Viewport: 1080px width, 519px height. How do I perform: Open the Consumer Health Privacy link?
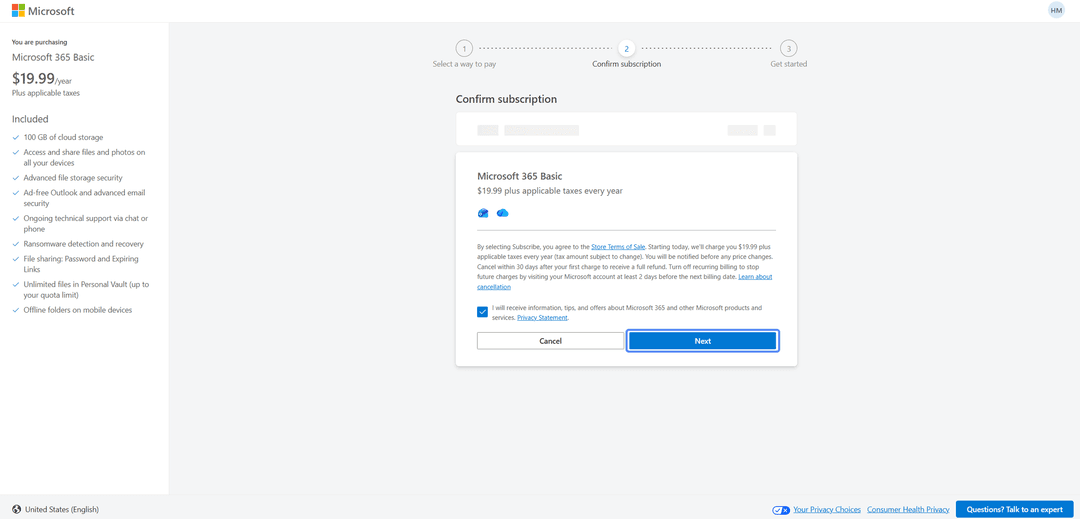pyautogui.click(x=908, y=510)
